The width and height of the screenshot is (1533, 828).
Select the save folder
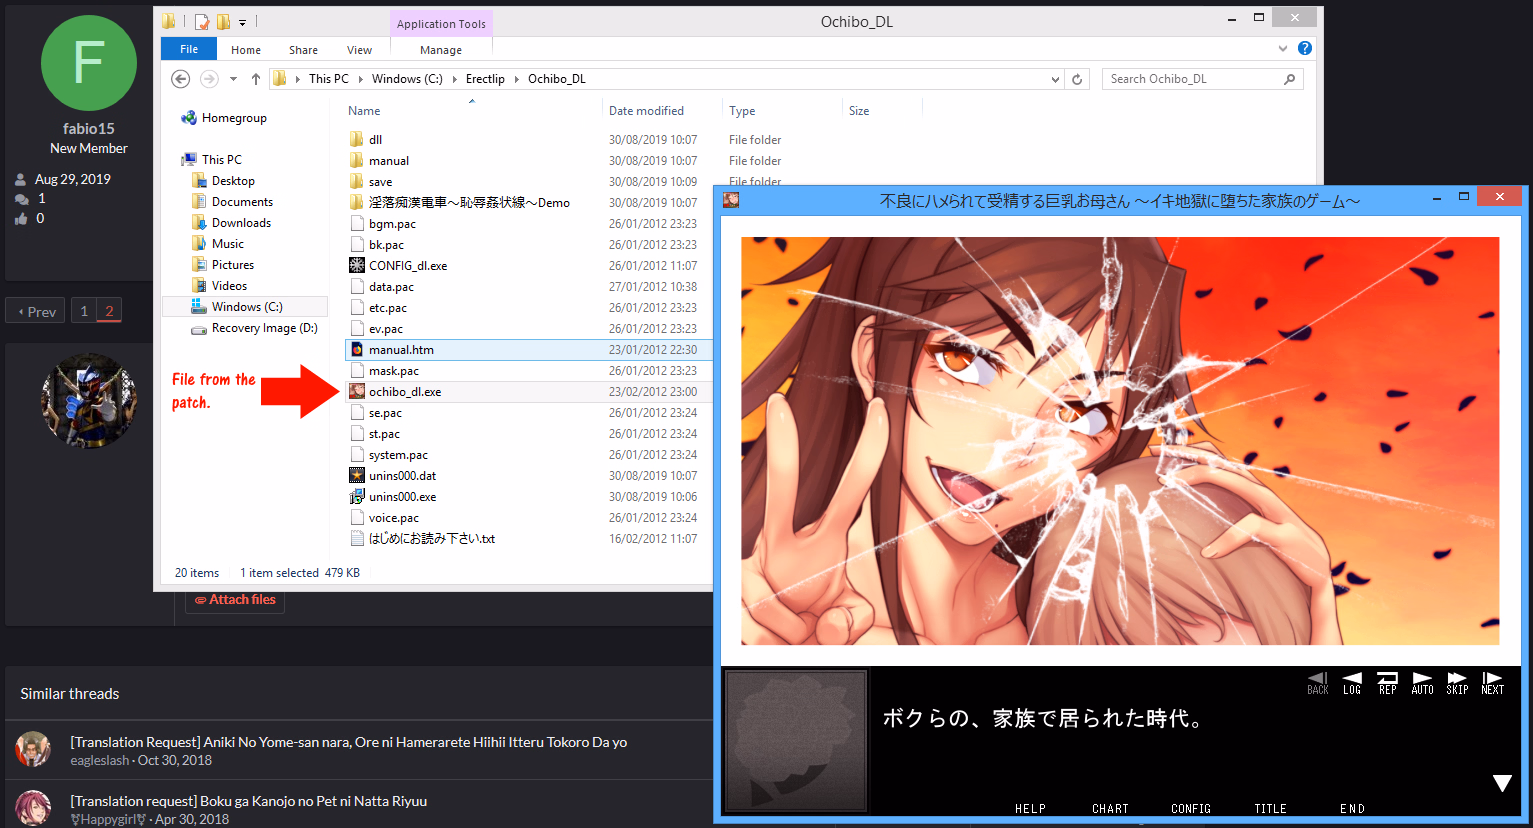(x=371, y=182)
